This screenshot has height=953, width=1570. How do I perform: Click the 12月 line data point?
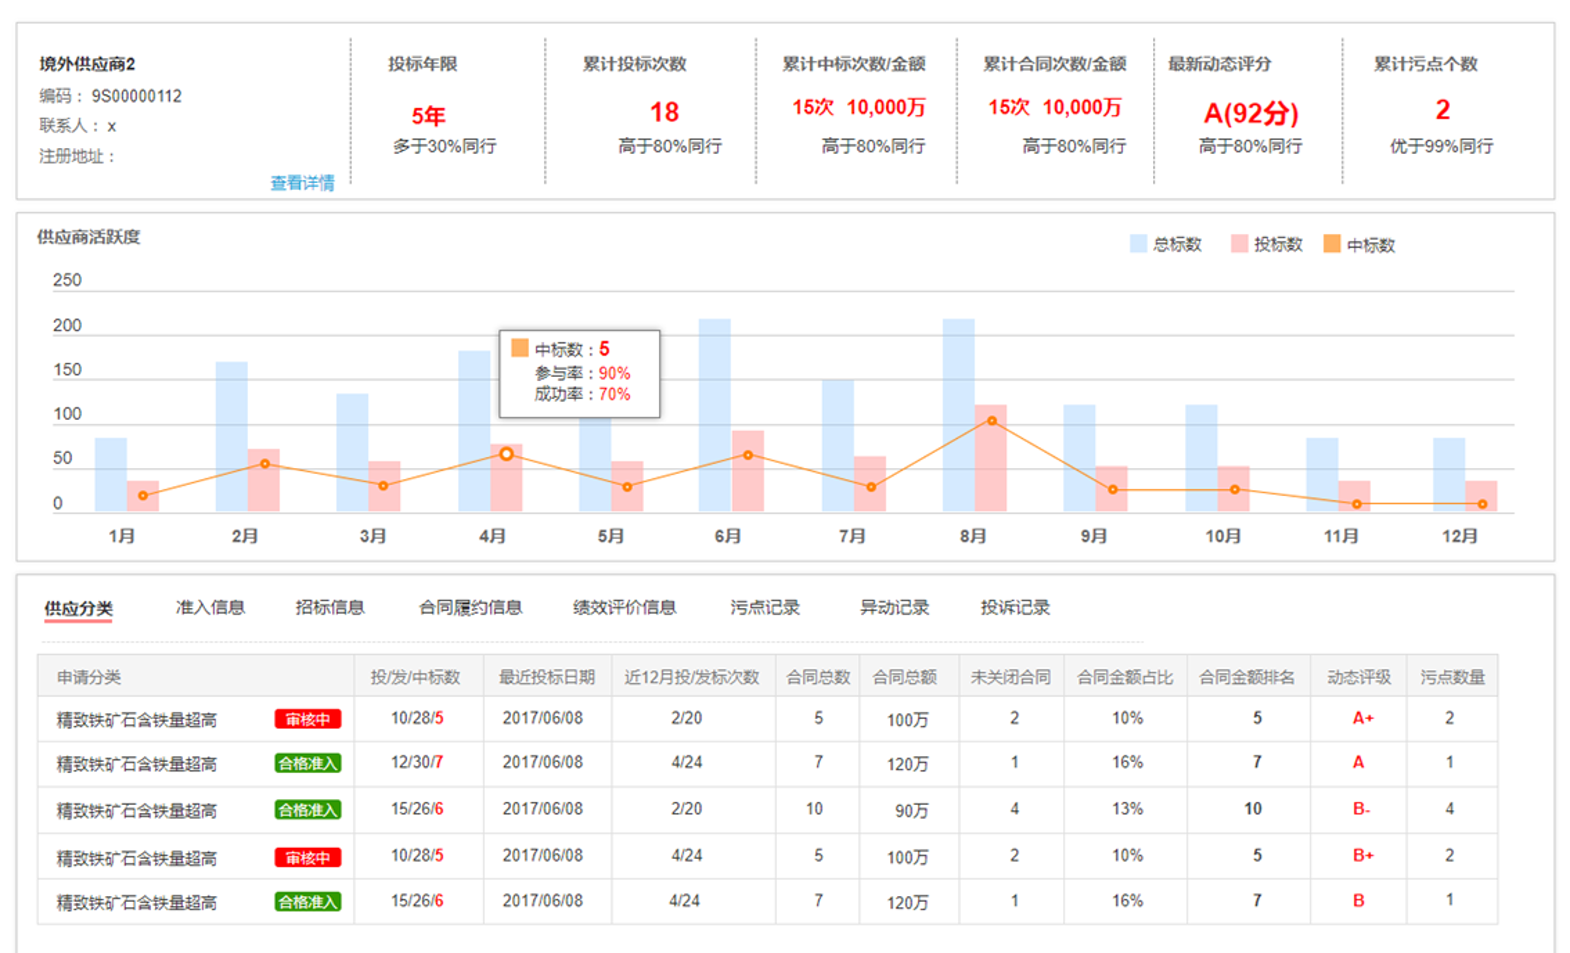pyautogui.click(x=1482, y=504)
